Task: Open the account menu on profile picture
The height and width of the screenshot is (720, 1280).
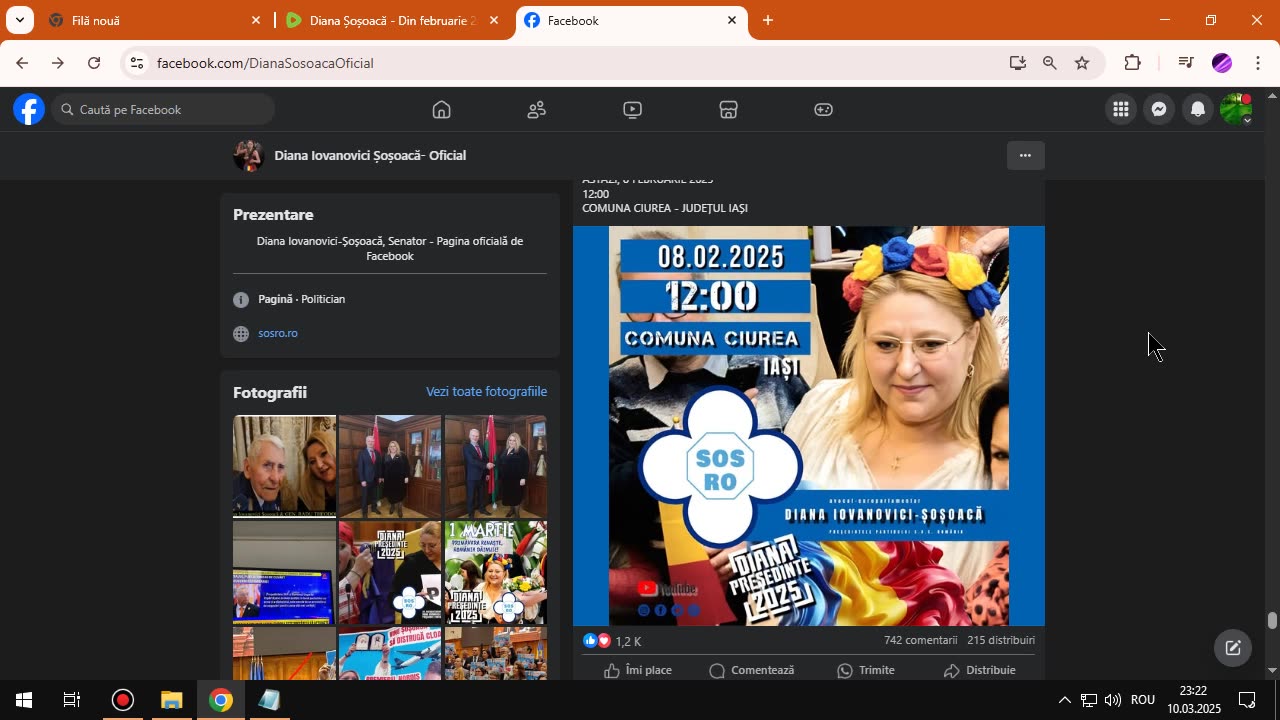Action: [1236, 109]
